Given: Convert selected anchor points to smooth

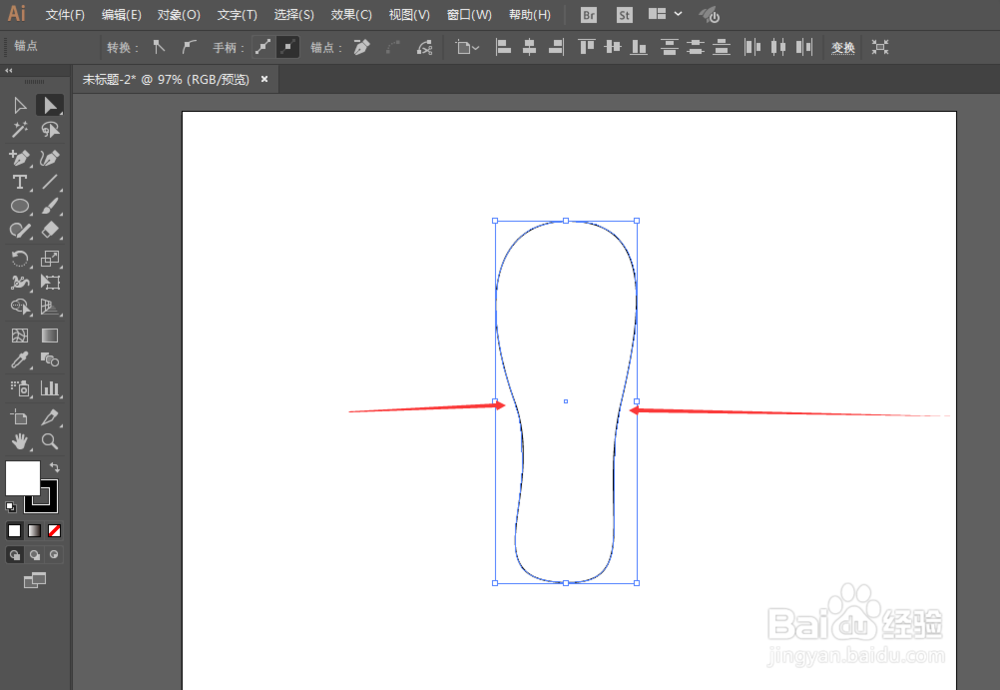Looking at the screenshot, I should coord(188,47).
